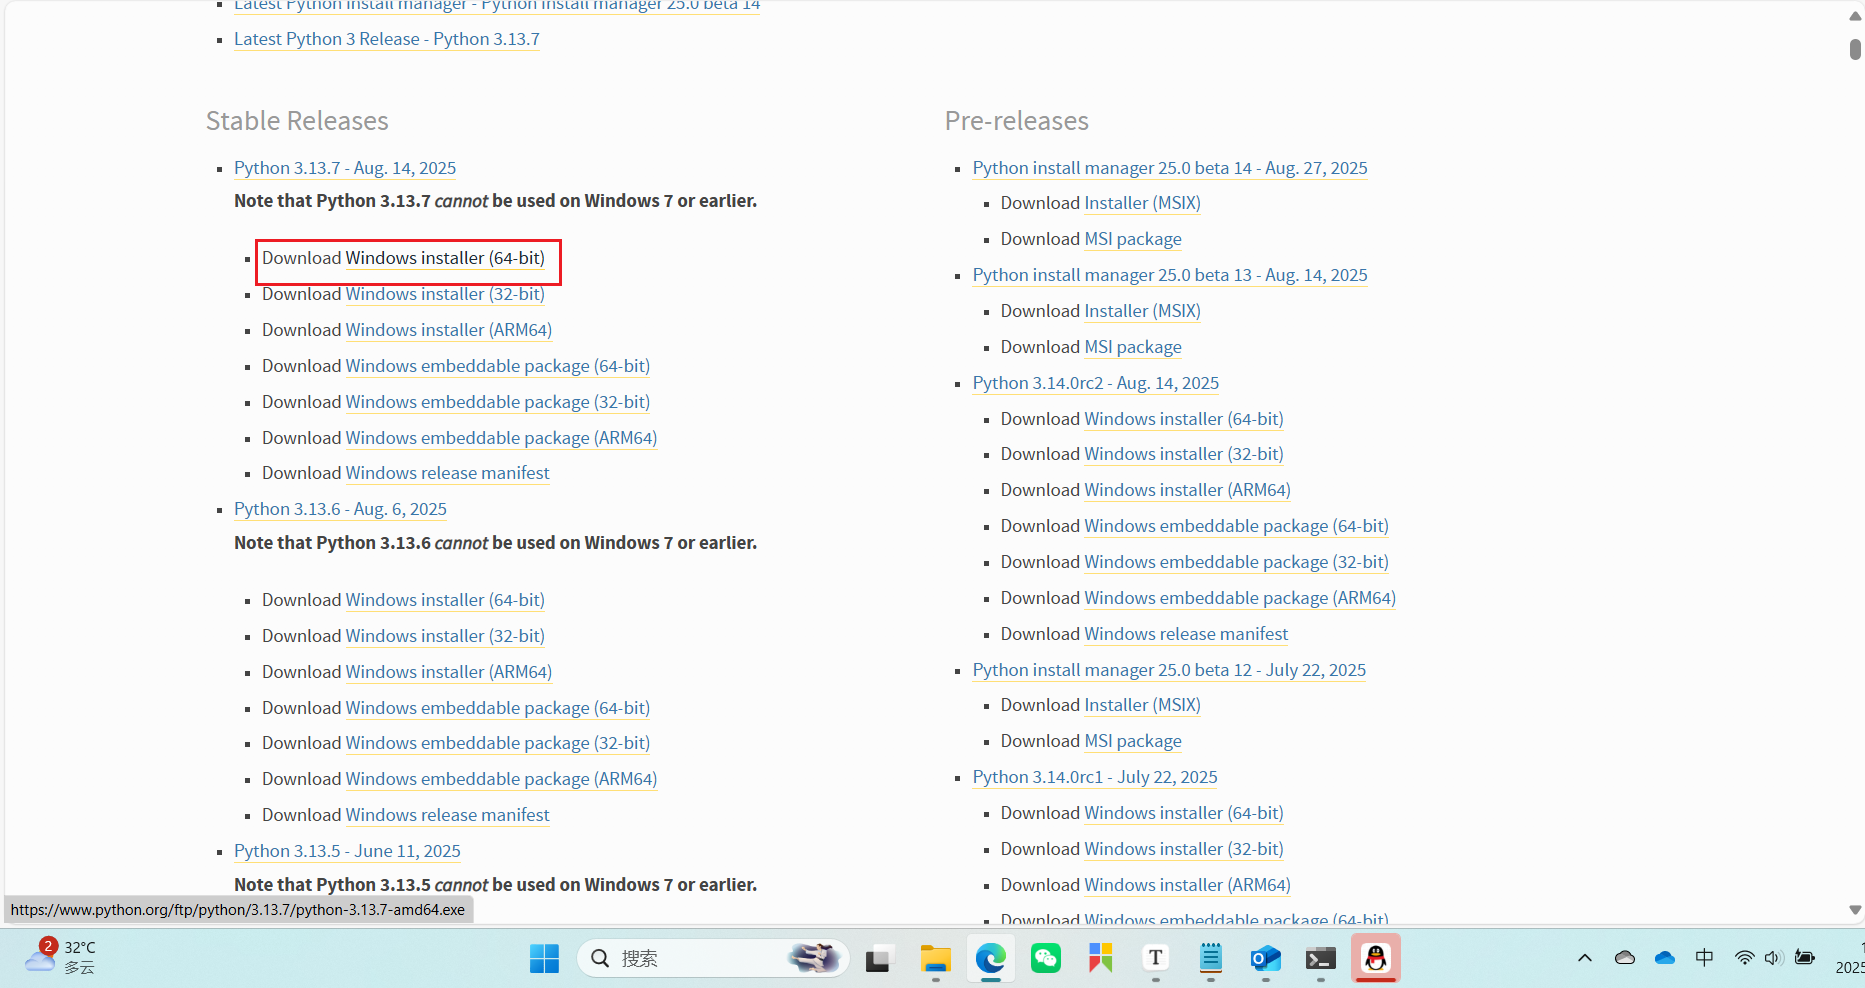
Task: Download Installer (MSIX) for beta 13
Action: click(x=1143, y=311)
